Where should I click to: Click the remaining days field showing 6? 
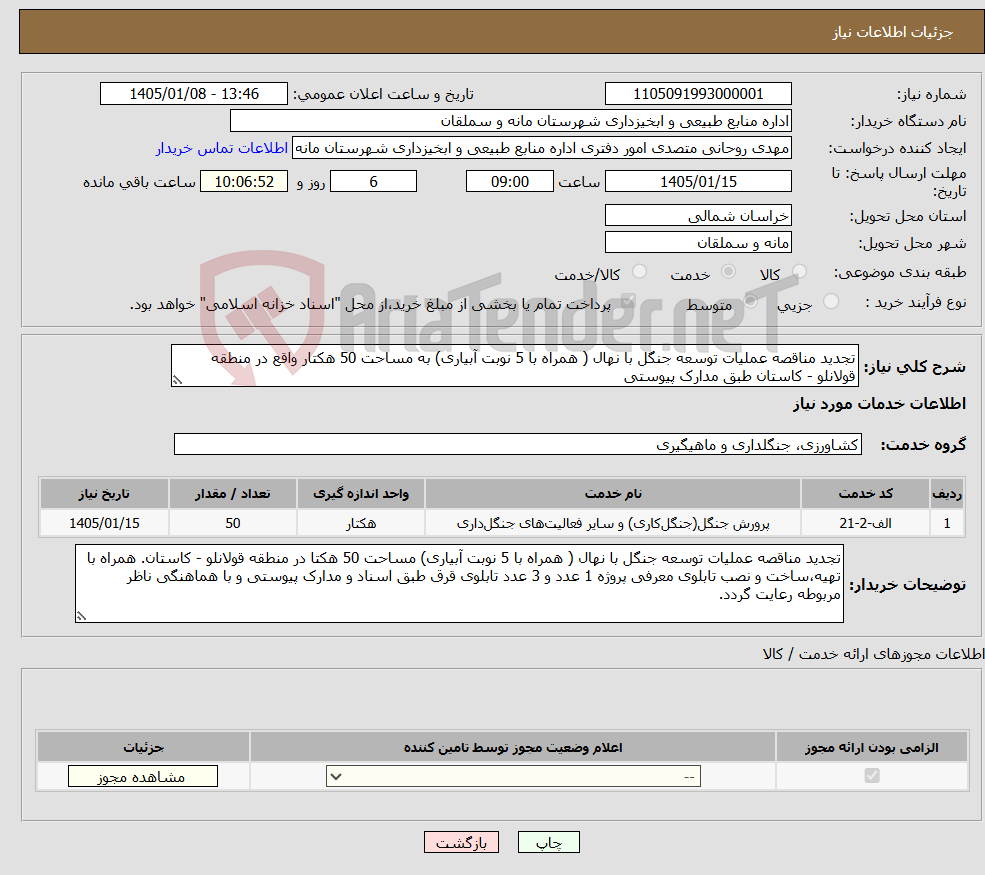[x=373, y=182]
